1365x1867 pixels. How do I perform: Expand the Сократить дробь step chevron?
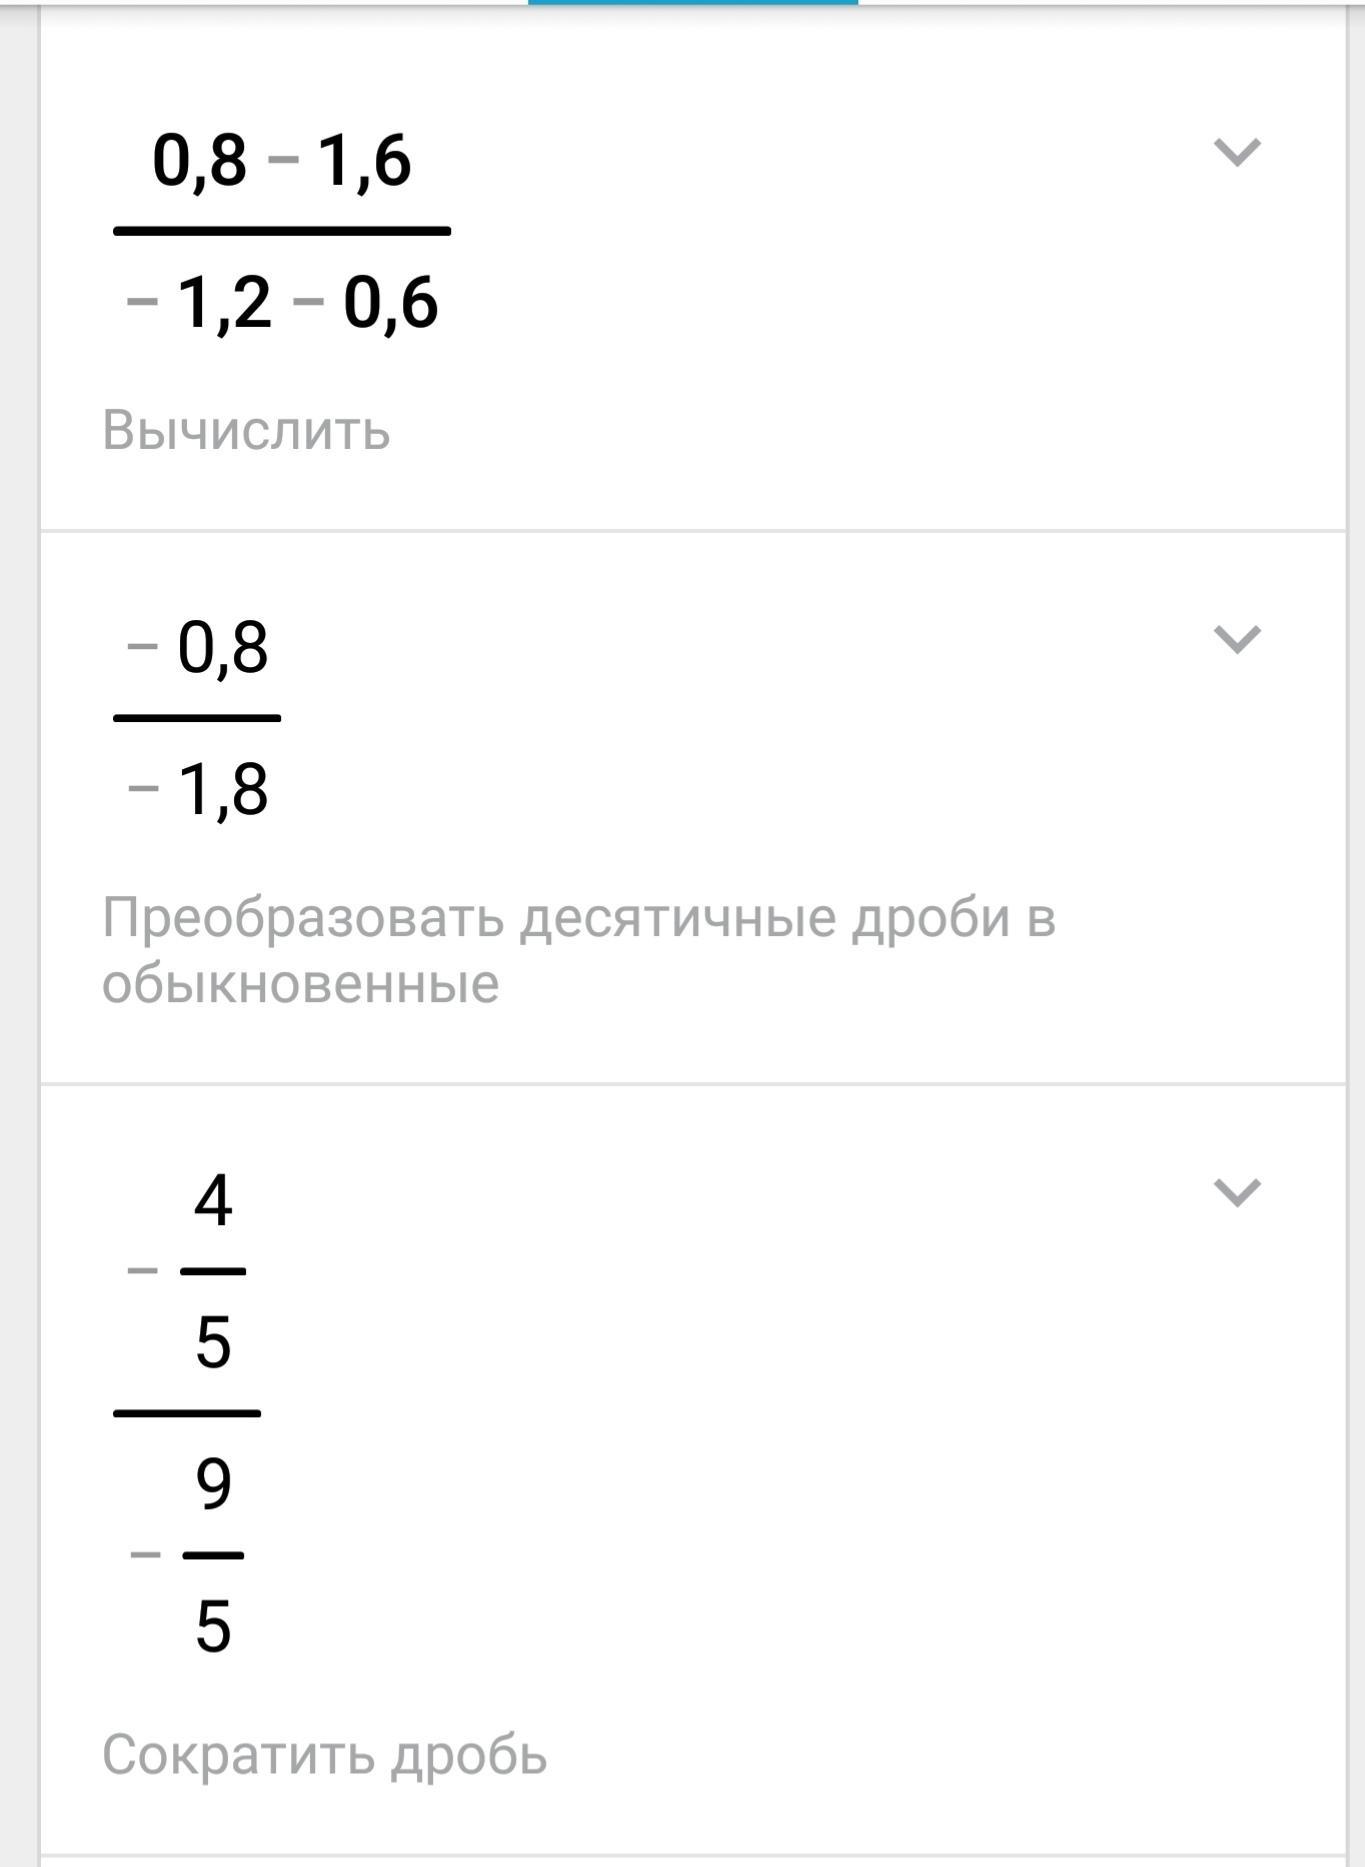(1237, 1192)
